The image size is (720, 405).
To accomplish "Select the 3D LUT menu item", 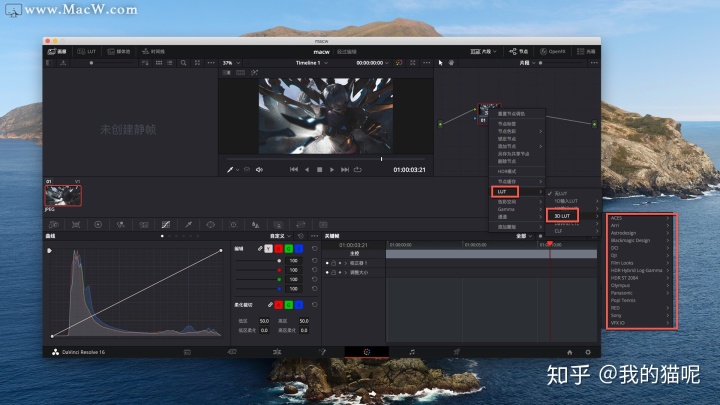I will tap(562, 216).
